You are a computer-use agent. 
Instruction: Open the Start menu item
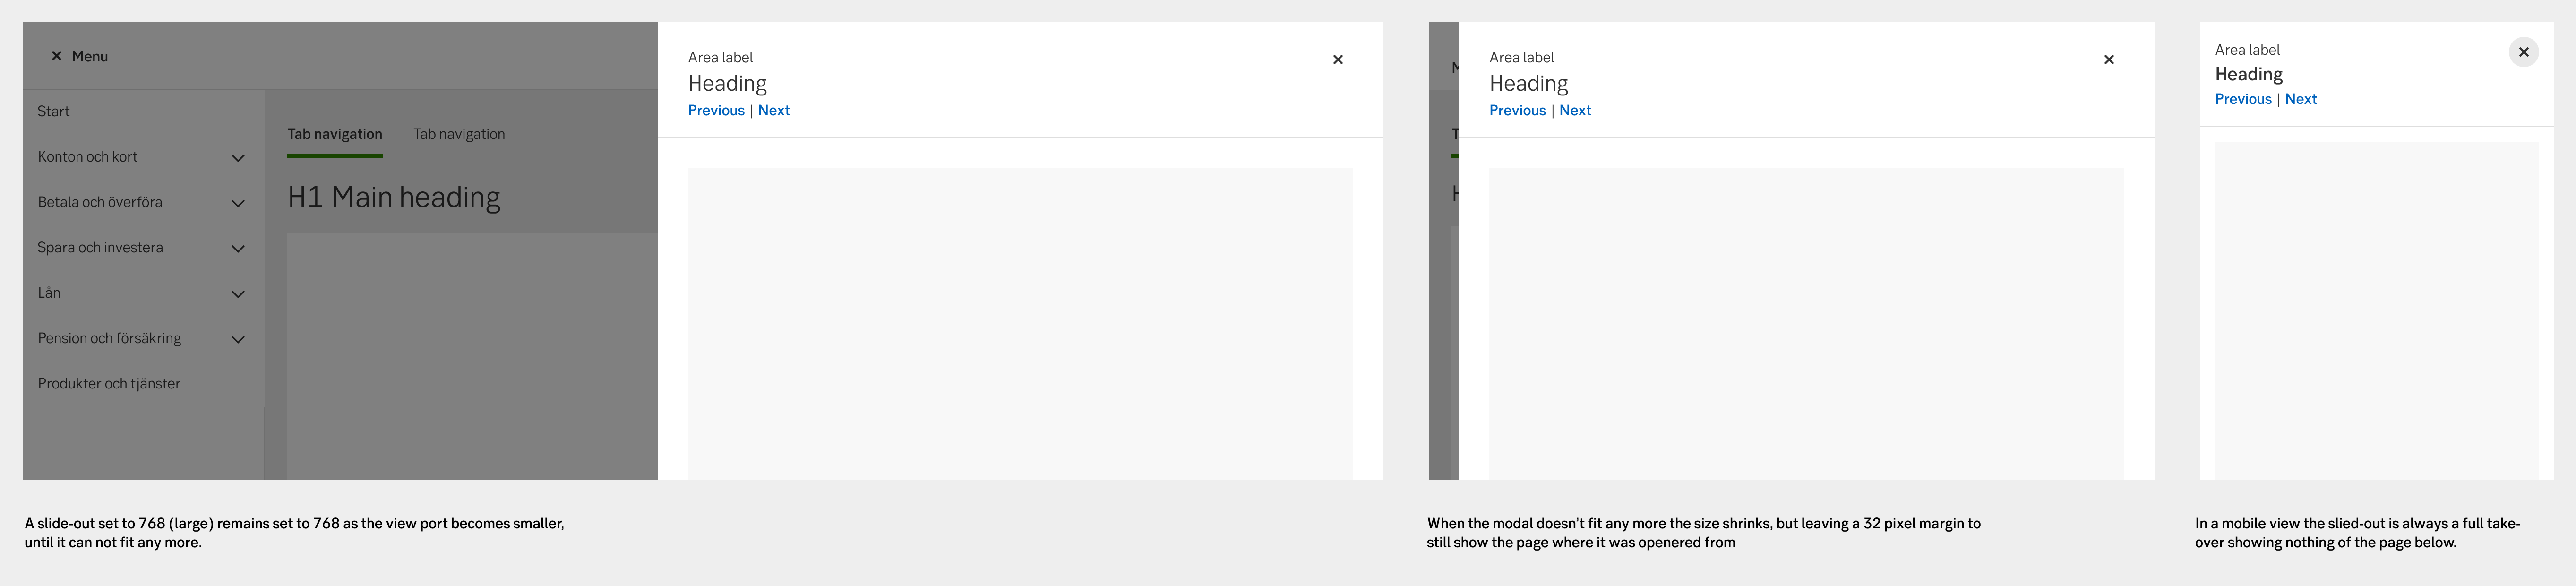tap(54, 111)
